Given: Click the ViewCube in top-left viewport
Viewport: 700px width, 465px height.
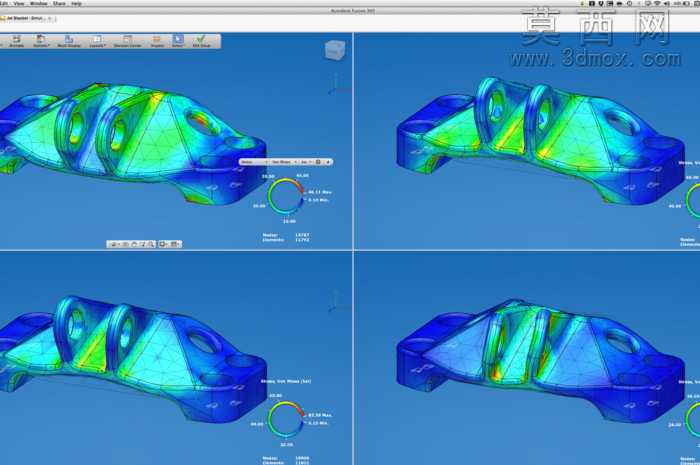Looking at the screenshot, I should [335, 50].
